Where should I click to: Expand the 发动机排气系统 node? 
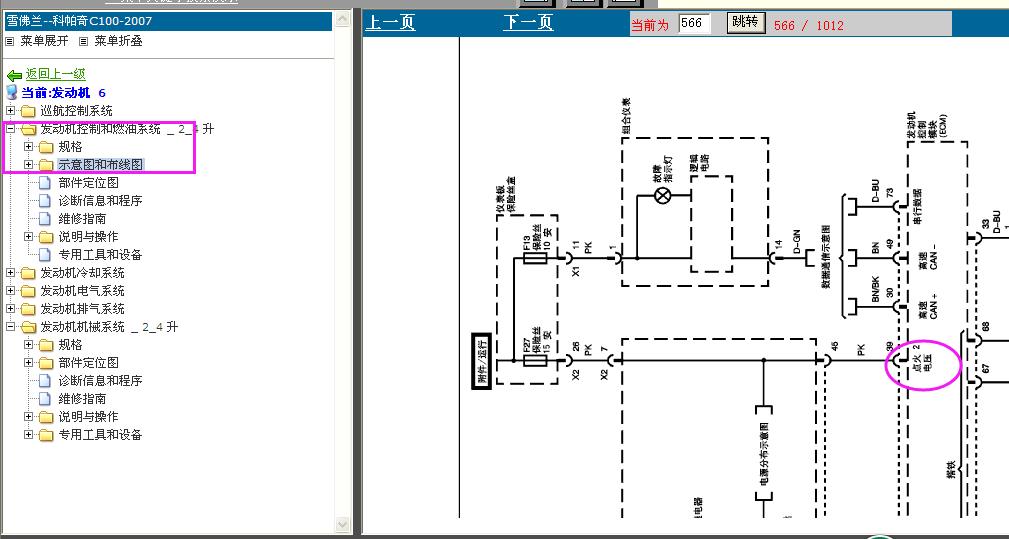pyautogui.click(x=10, y=309)
